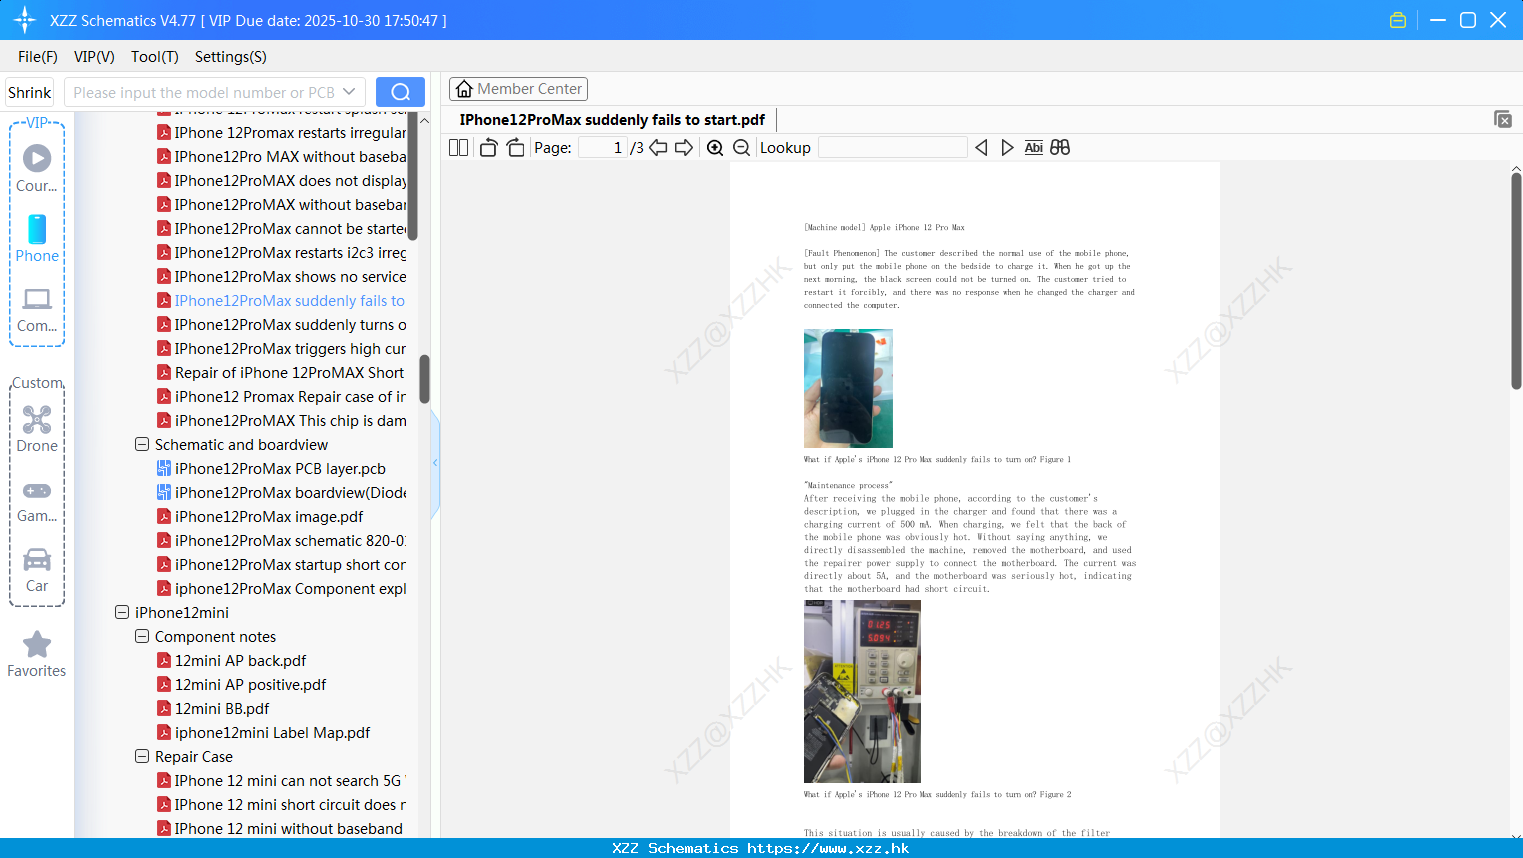
Task: Collapse the iPhone12mini node
Action: (x=122, y=612)
